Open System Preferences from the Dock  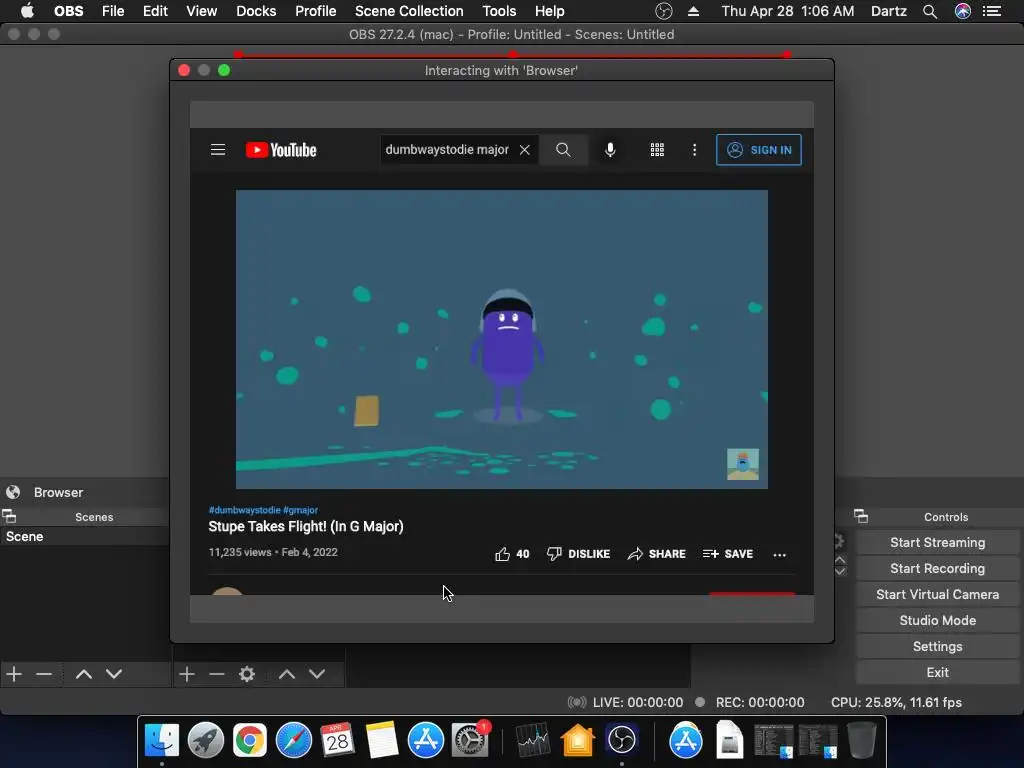click(x=470, y=740)
